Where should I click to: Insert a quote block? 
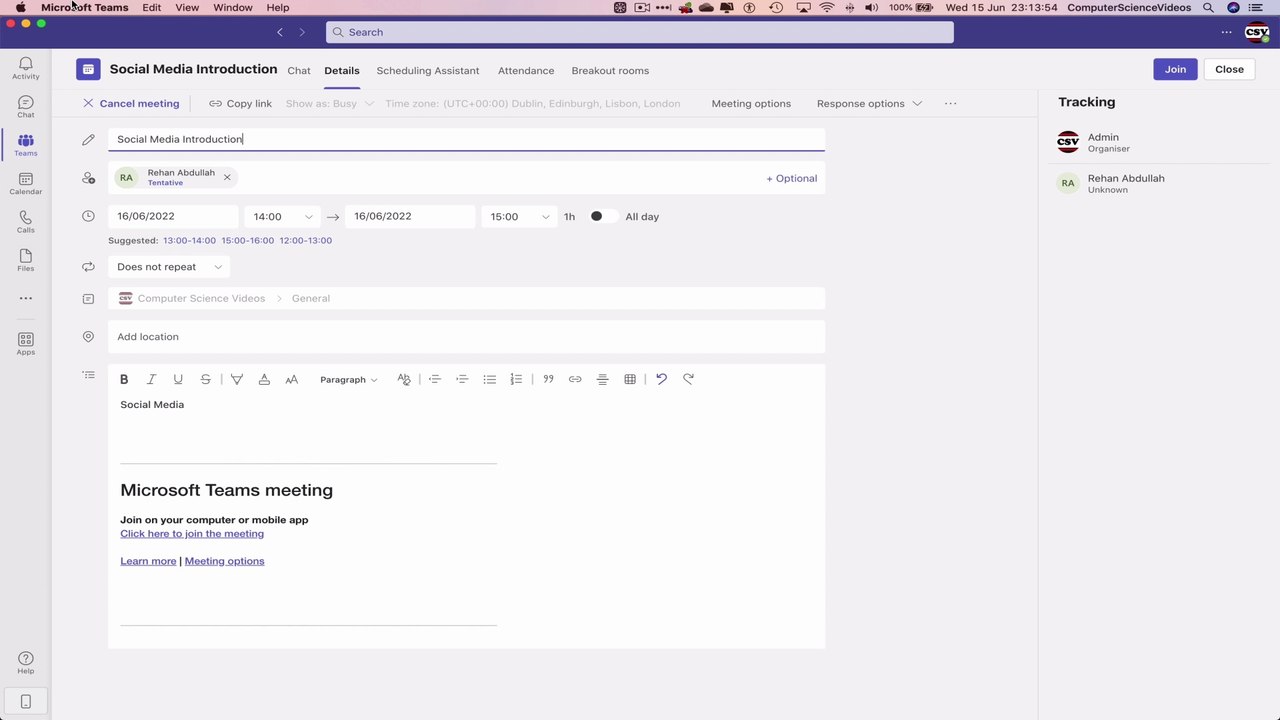click(x=548, y=379)
